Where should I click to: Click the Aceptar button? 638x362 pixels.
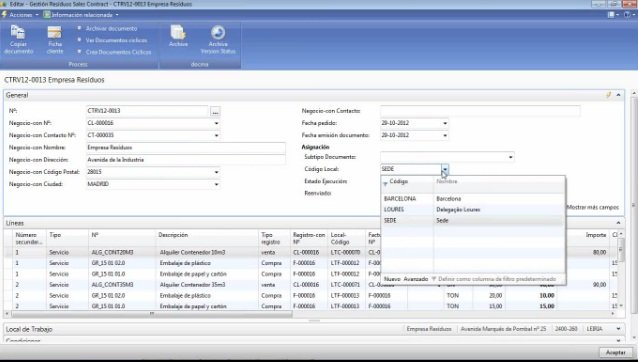coord(616,352)
